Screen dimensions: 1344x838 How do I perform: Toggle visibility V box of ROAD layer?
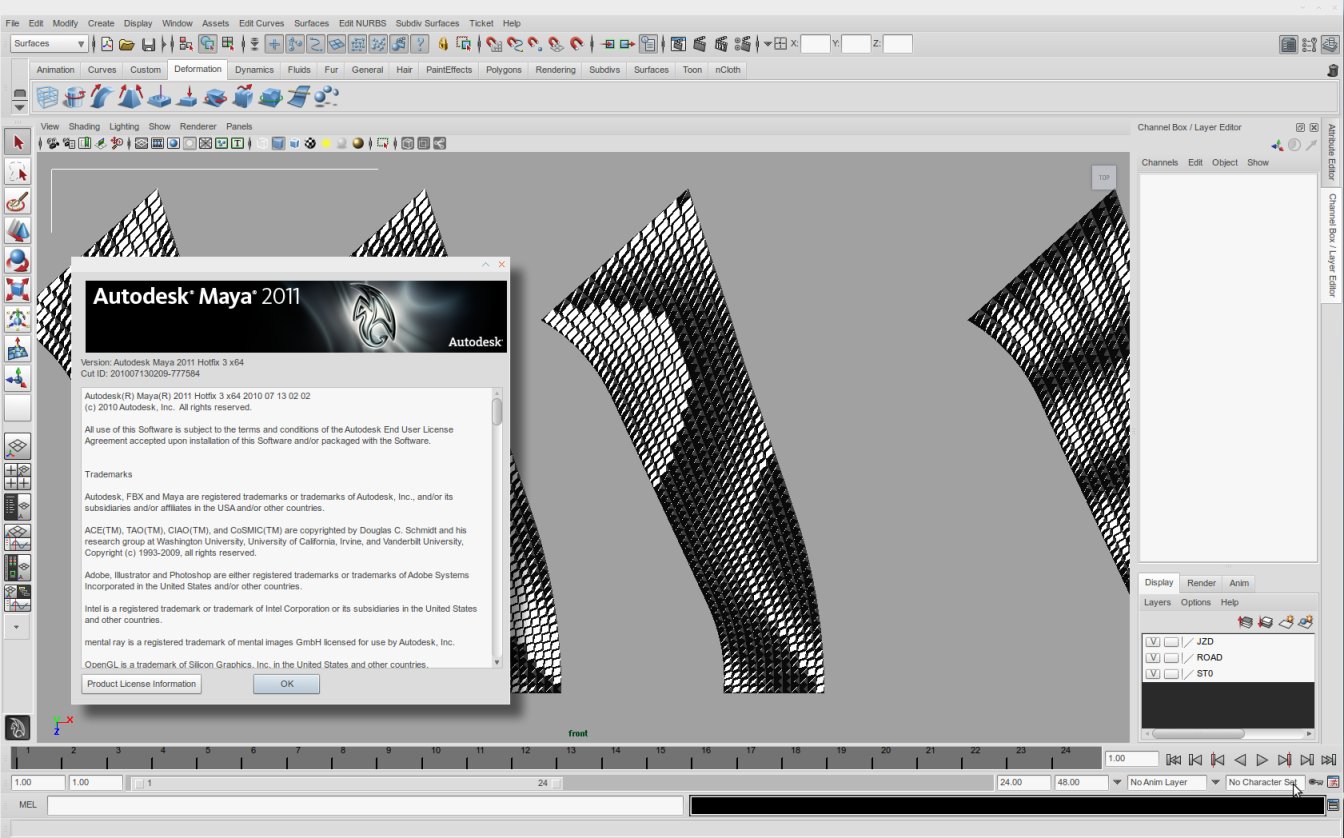pos(1152,658)
